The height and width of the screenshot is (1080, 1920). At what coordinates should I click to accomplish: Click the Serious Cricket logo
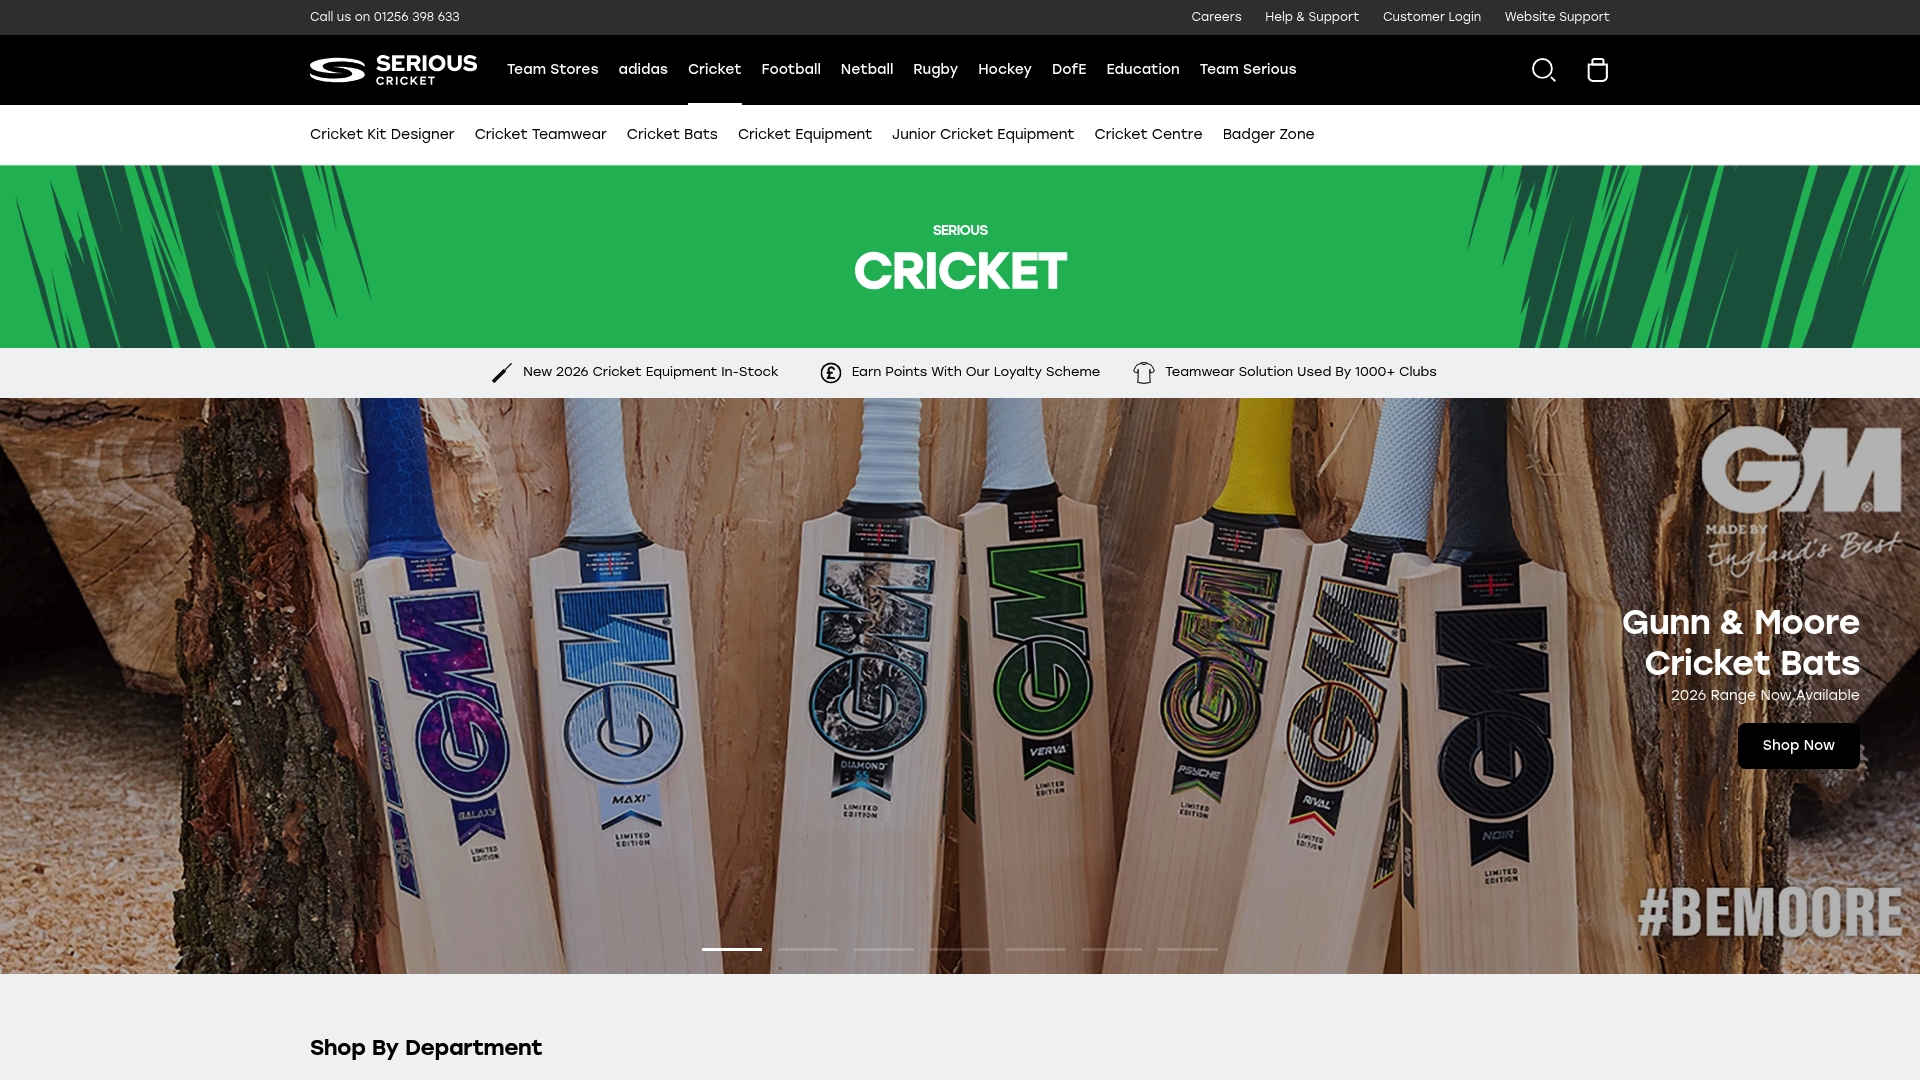(x=392, y=70)
